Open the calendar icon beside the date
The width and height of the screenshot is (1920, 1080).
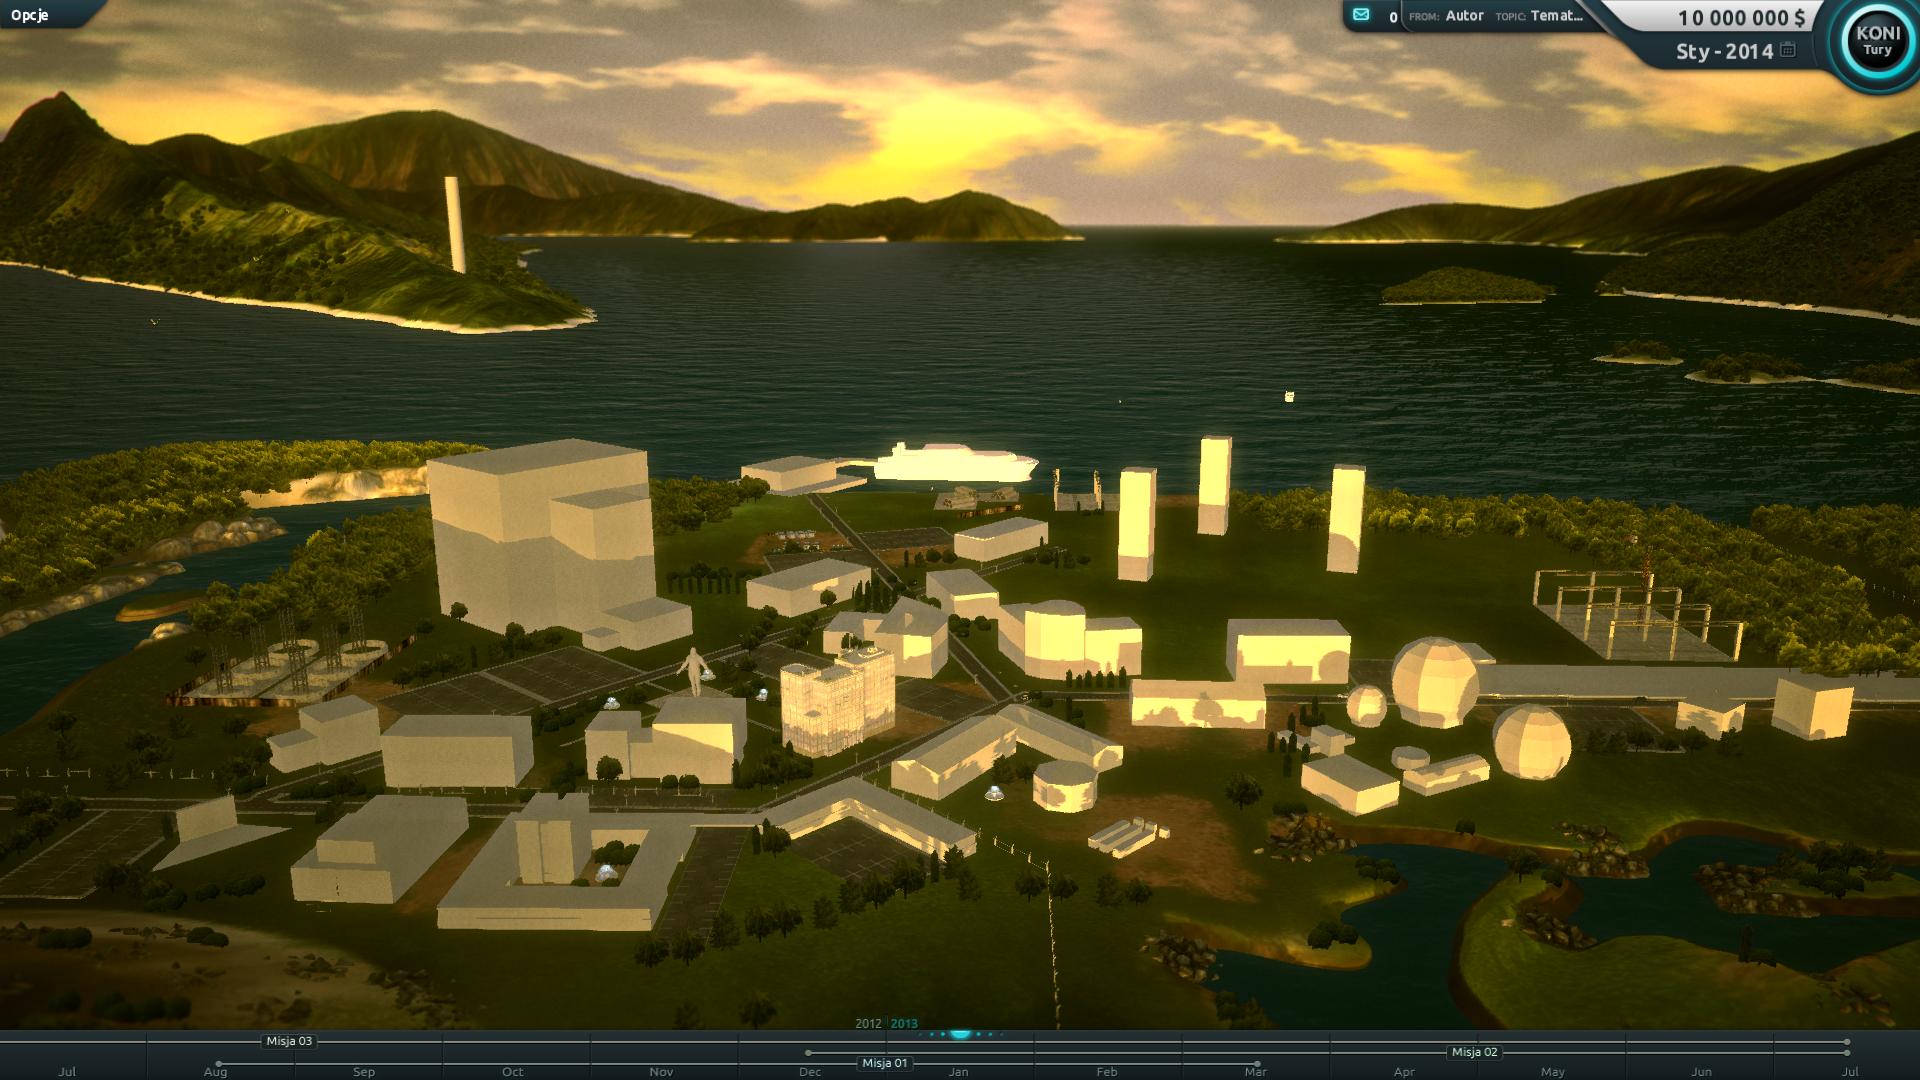[1788, 49]
